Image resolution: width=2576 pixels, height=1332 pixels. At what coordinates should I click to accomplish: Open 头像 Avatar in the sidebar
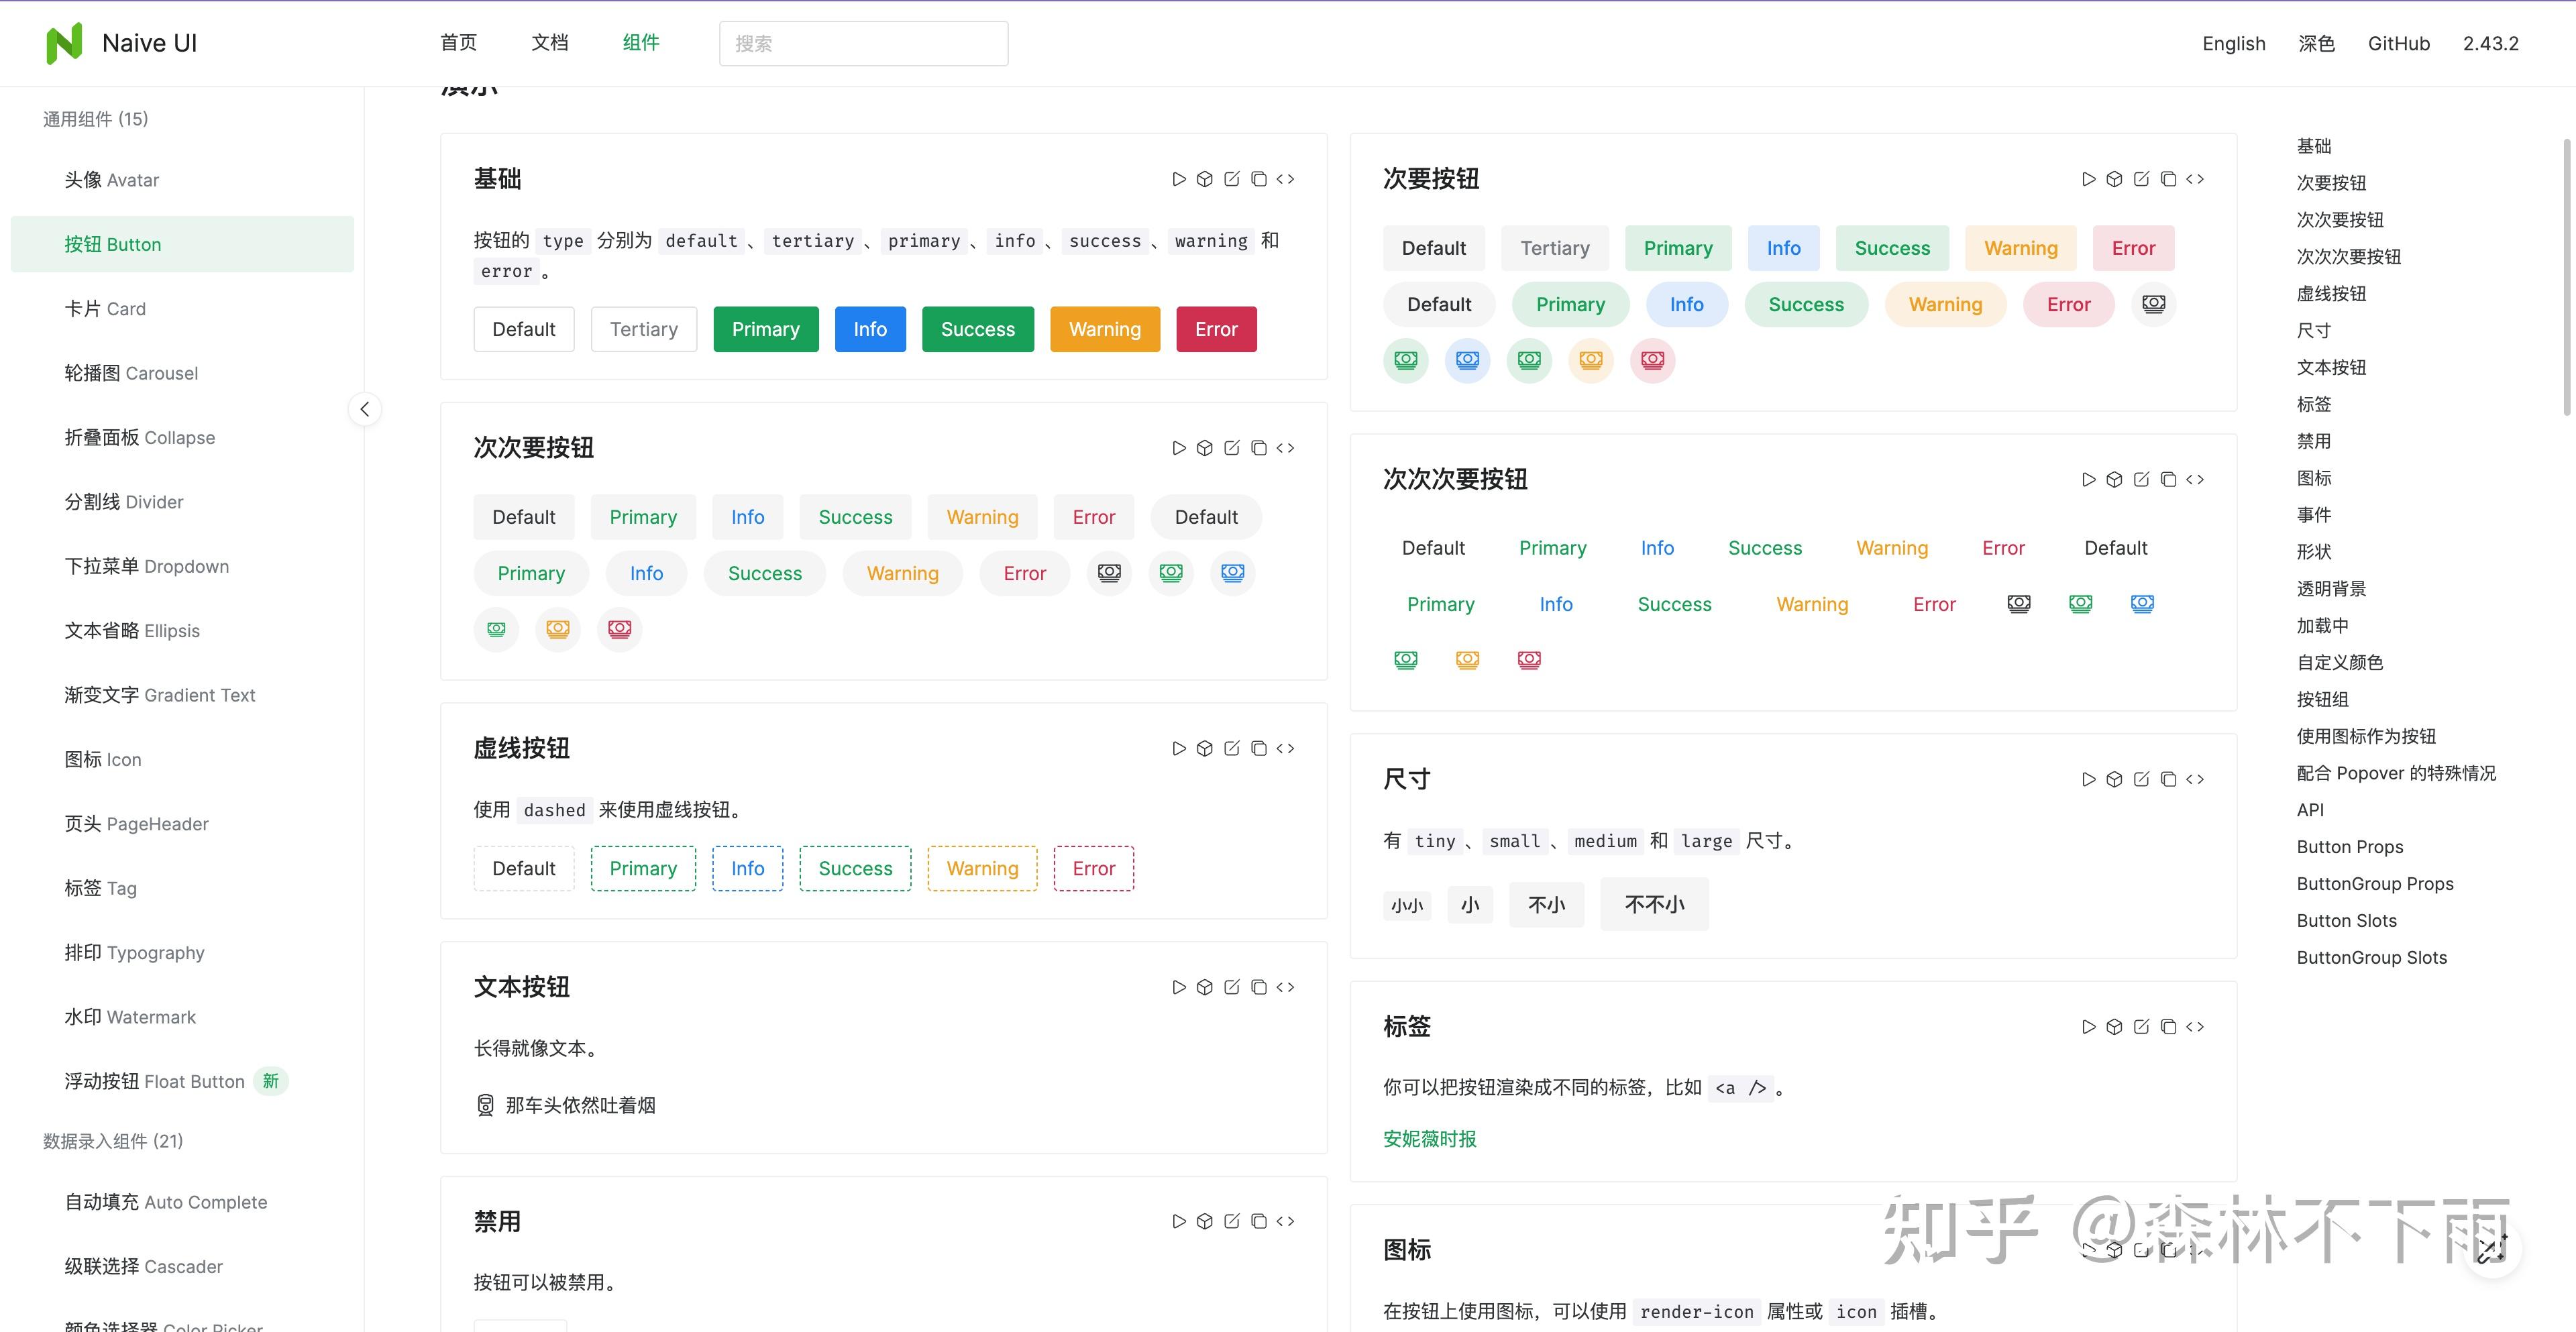tap(182, 180)
